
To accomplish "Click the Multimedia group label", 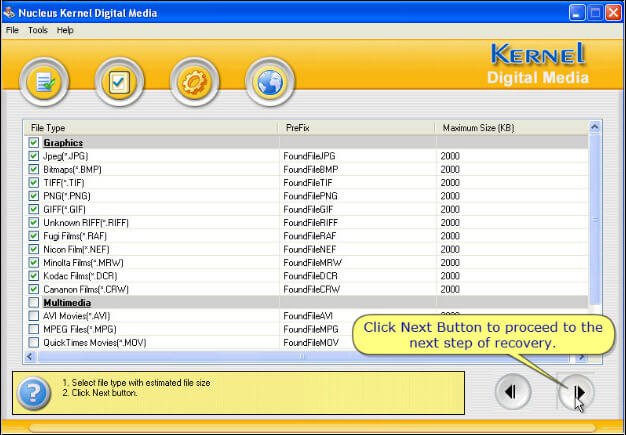I will 67,303.
